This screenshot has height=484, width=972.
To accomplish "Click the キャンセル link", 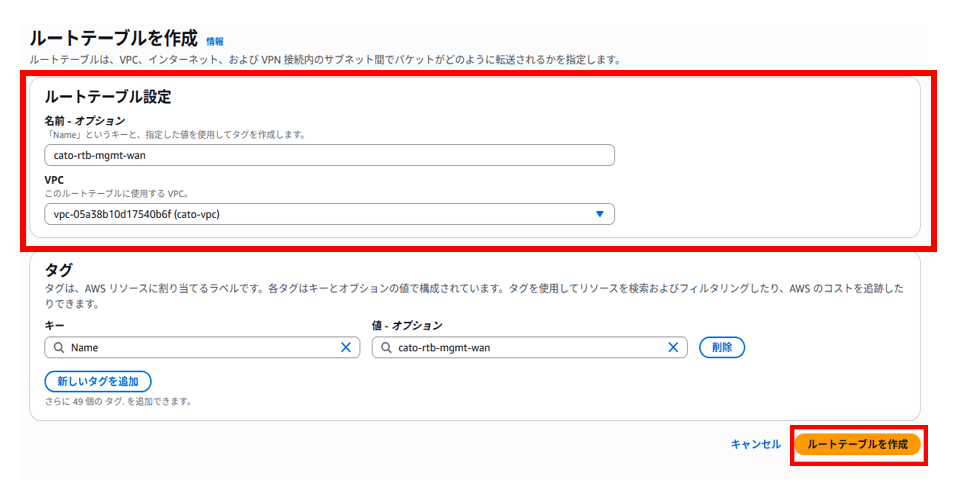I will click(x=755, y=444).
